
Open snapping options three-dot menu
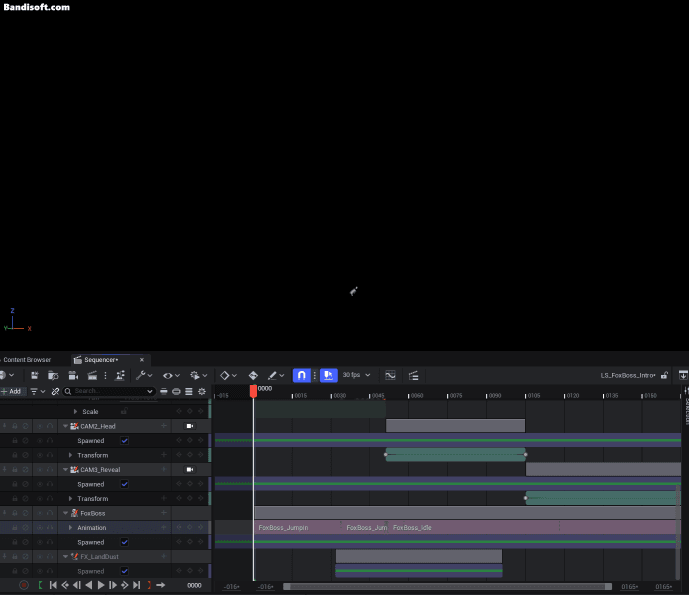tap(315, 375)
